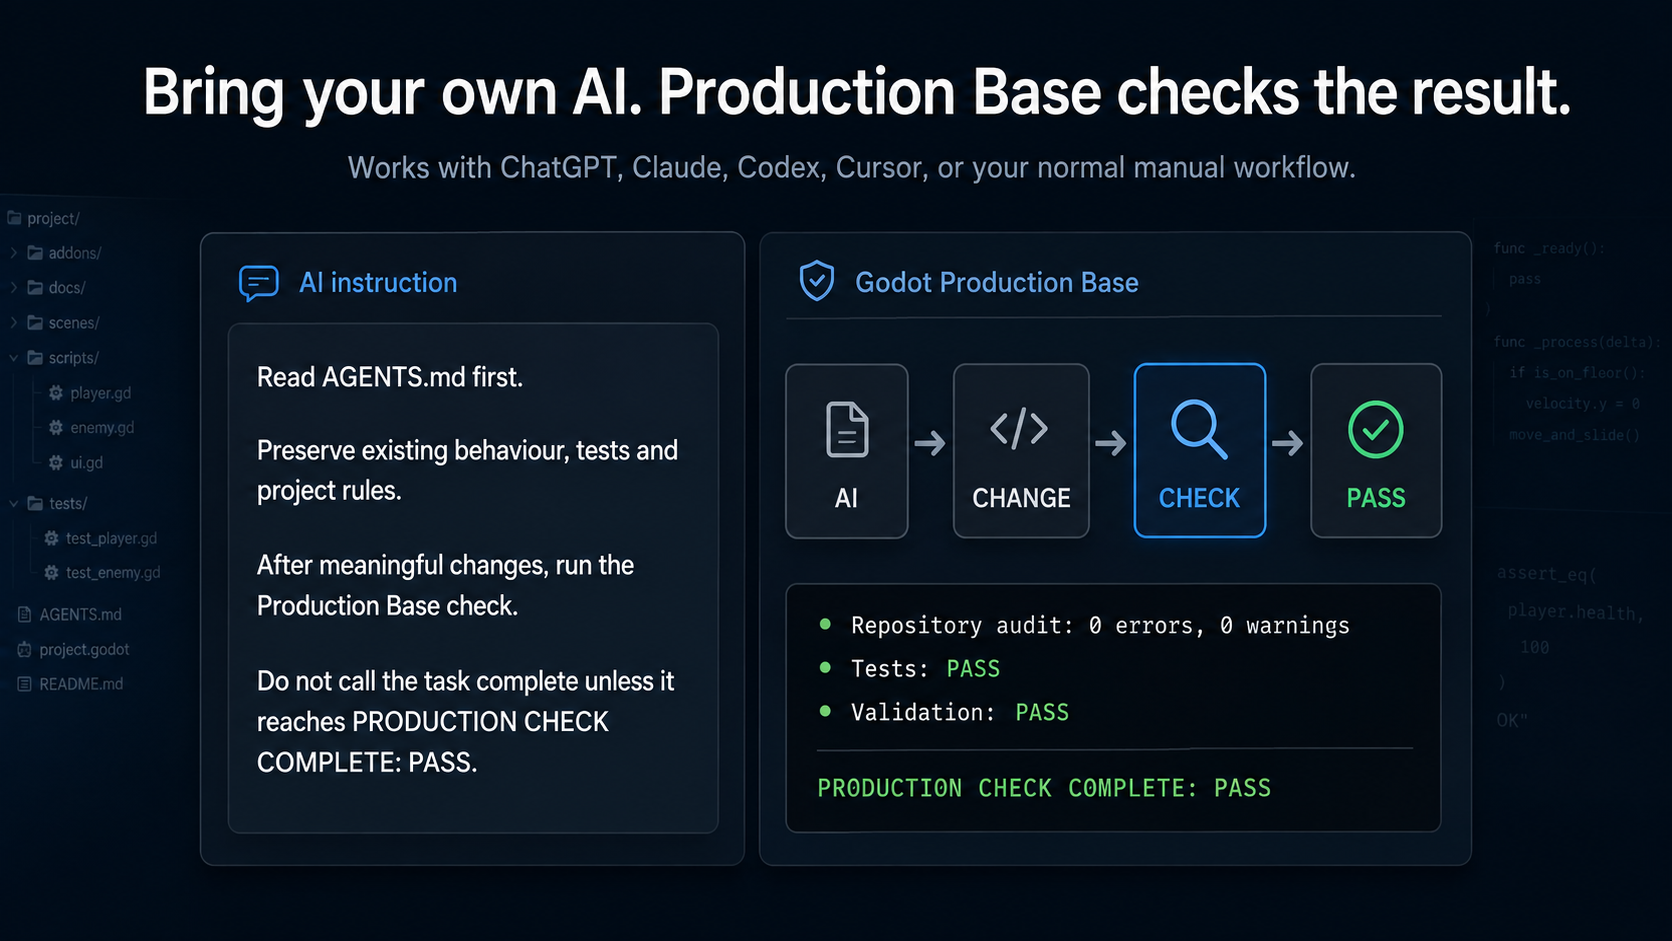Click the 'player.health,' code line
The width and height of the screenshot is (1672, 941).
click(1576, 611)
